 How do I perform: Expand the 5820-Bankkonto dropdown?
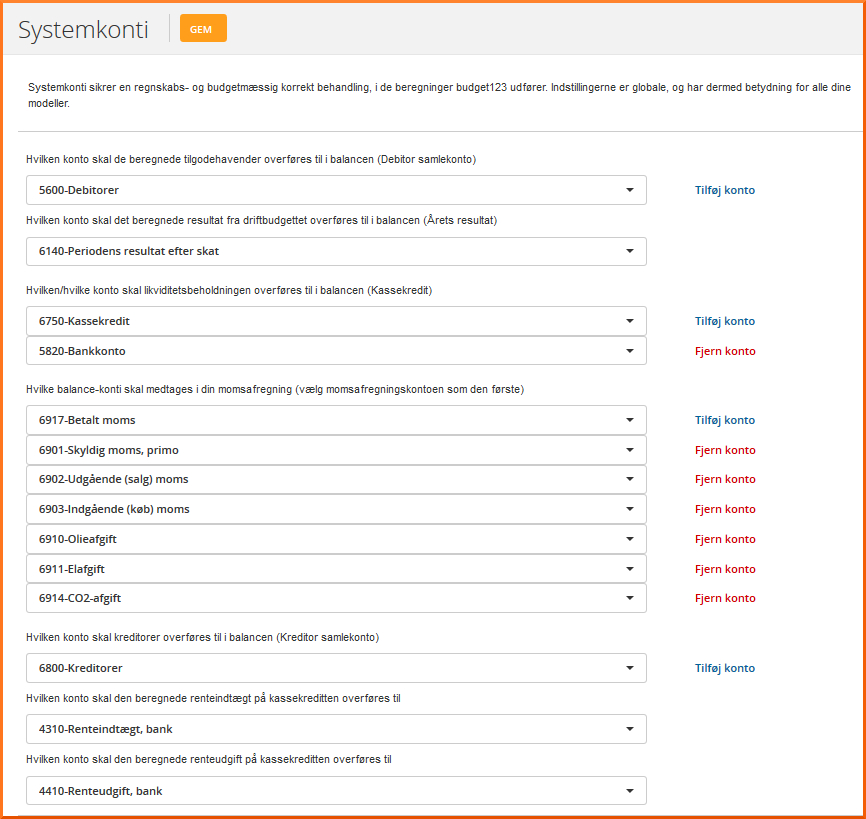tap(336, 351)
